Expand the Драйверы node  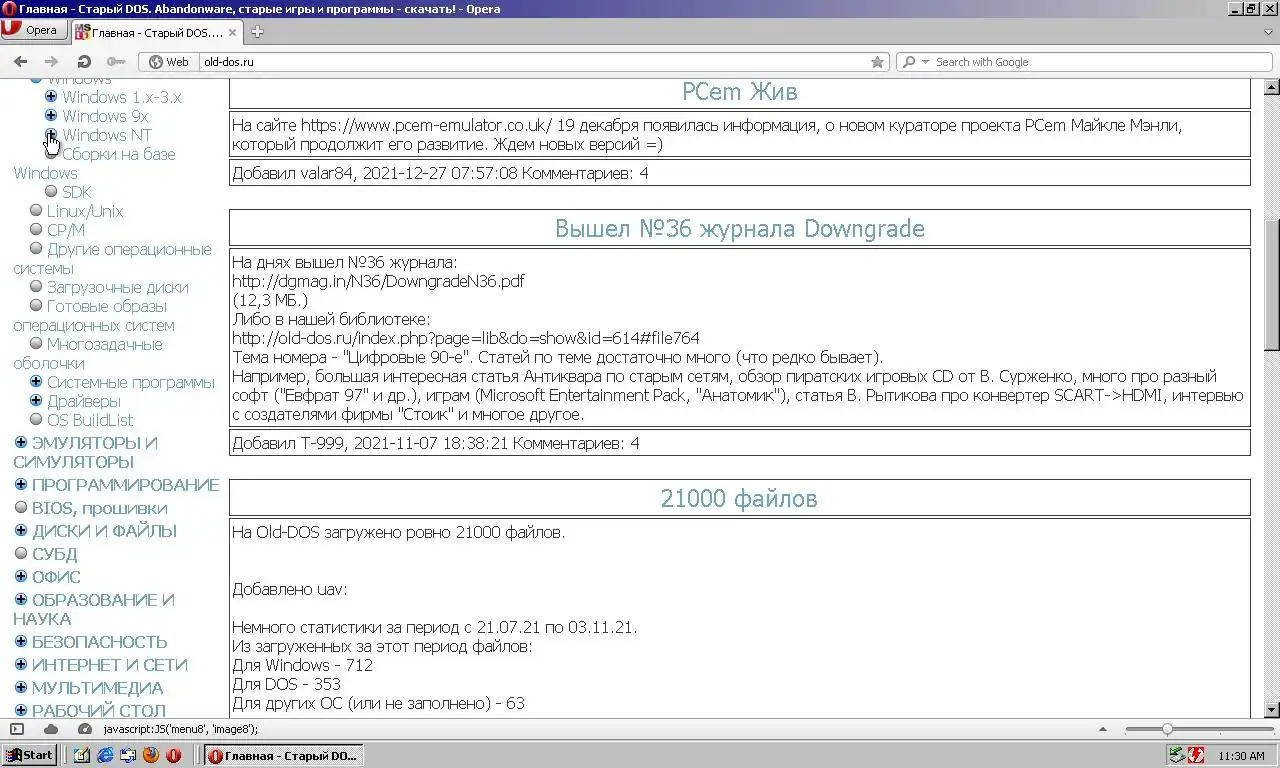tap(36, 401)
